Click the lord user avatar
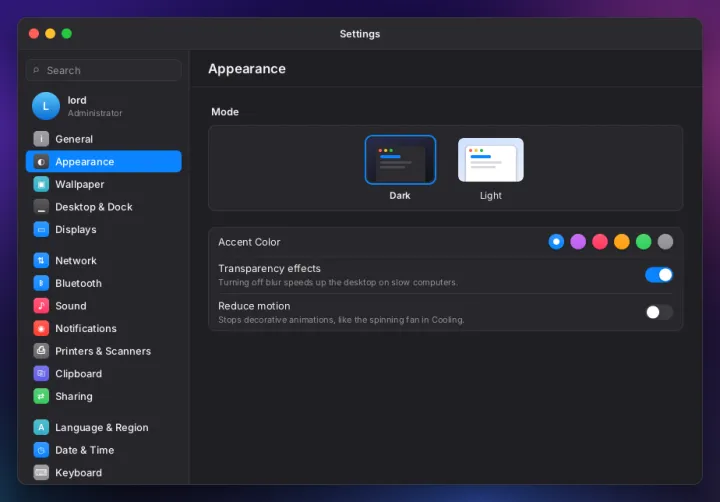720x502 pixels. pyautogui.click(x=45, y=106)
